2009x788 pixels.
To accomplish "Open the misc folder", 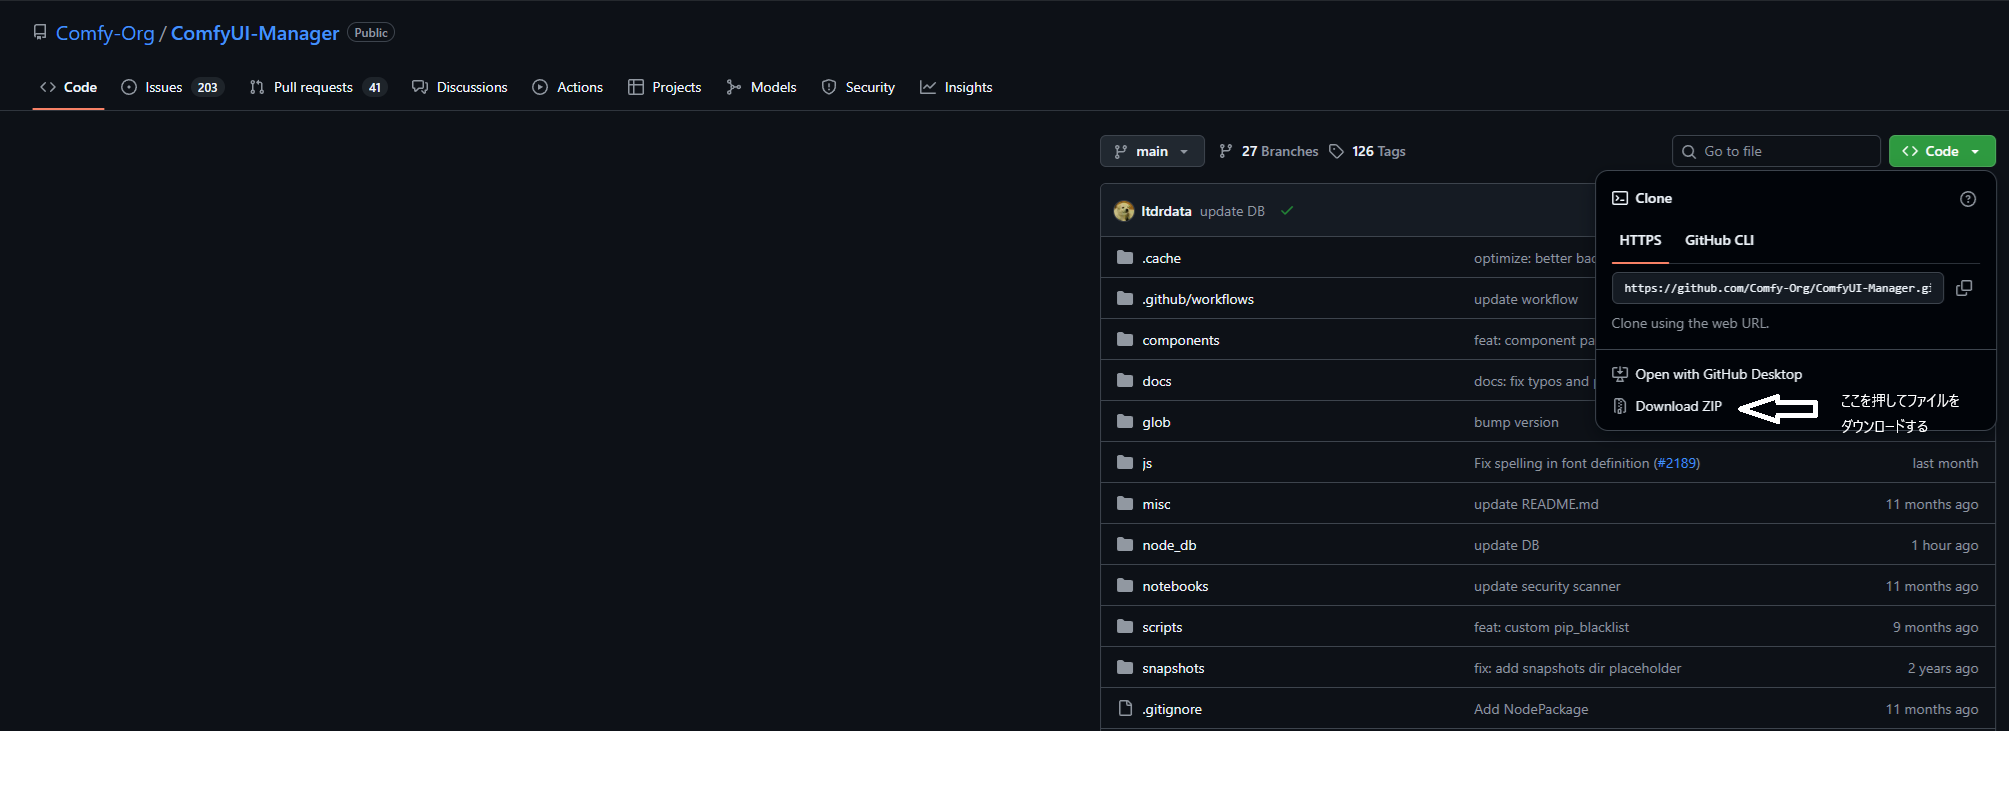I will pos(1156,504).
